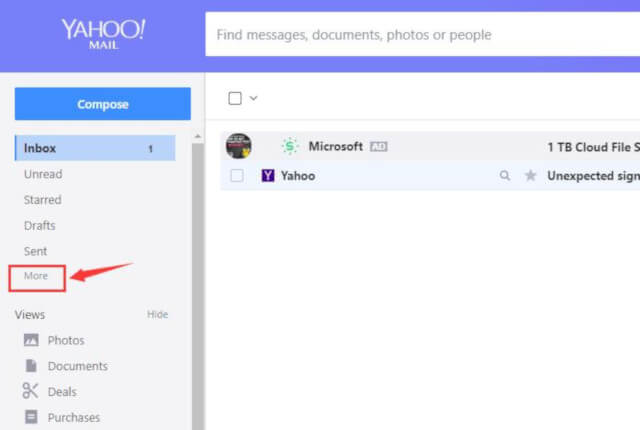Click the Photos view icon
Image resolution: width=640 pixels, height=430 pixels.
coord(31,340)
